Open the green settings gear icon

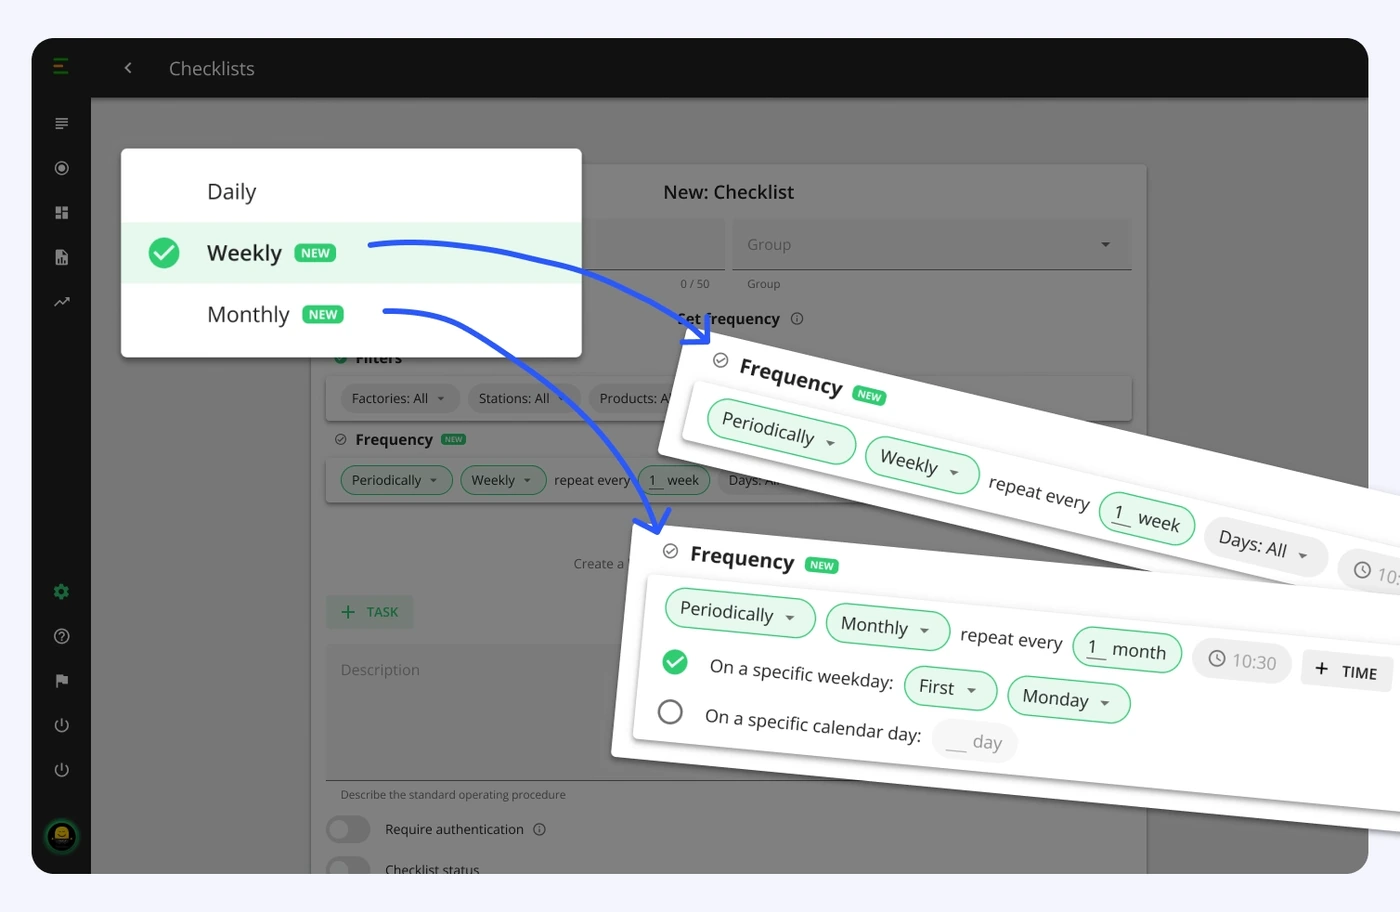(61, 592)
